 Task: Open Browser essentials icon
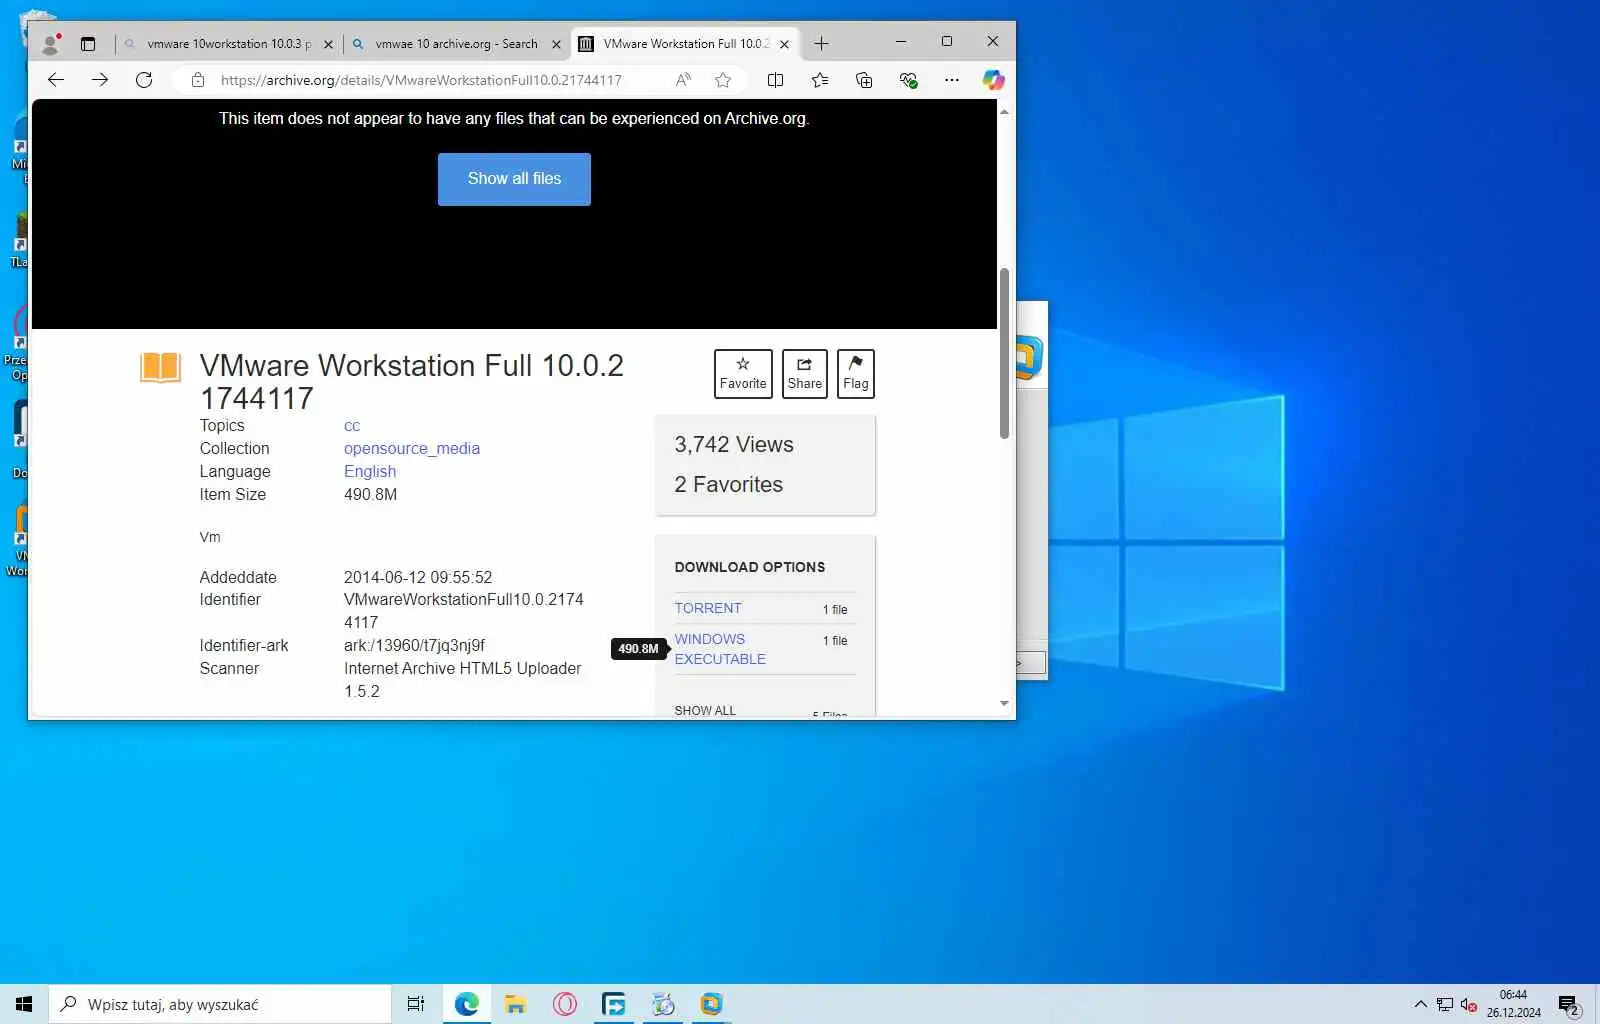pyautogui.click(x=908, y=80)
